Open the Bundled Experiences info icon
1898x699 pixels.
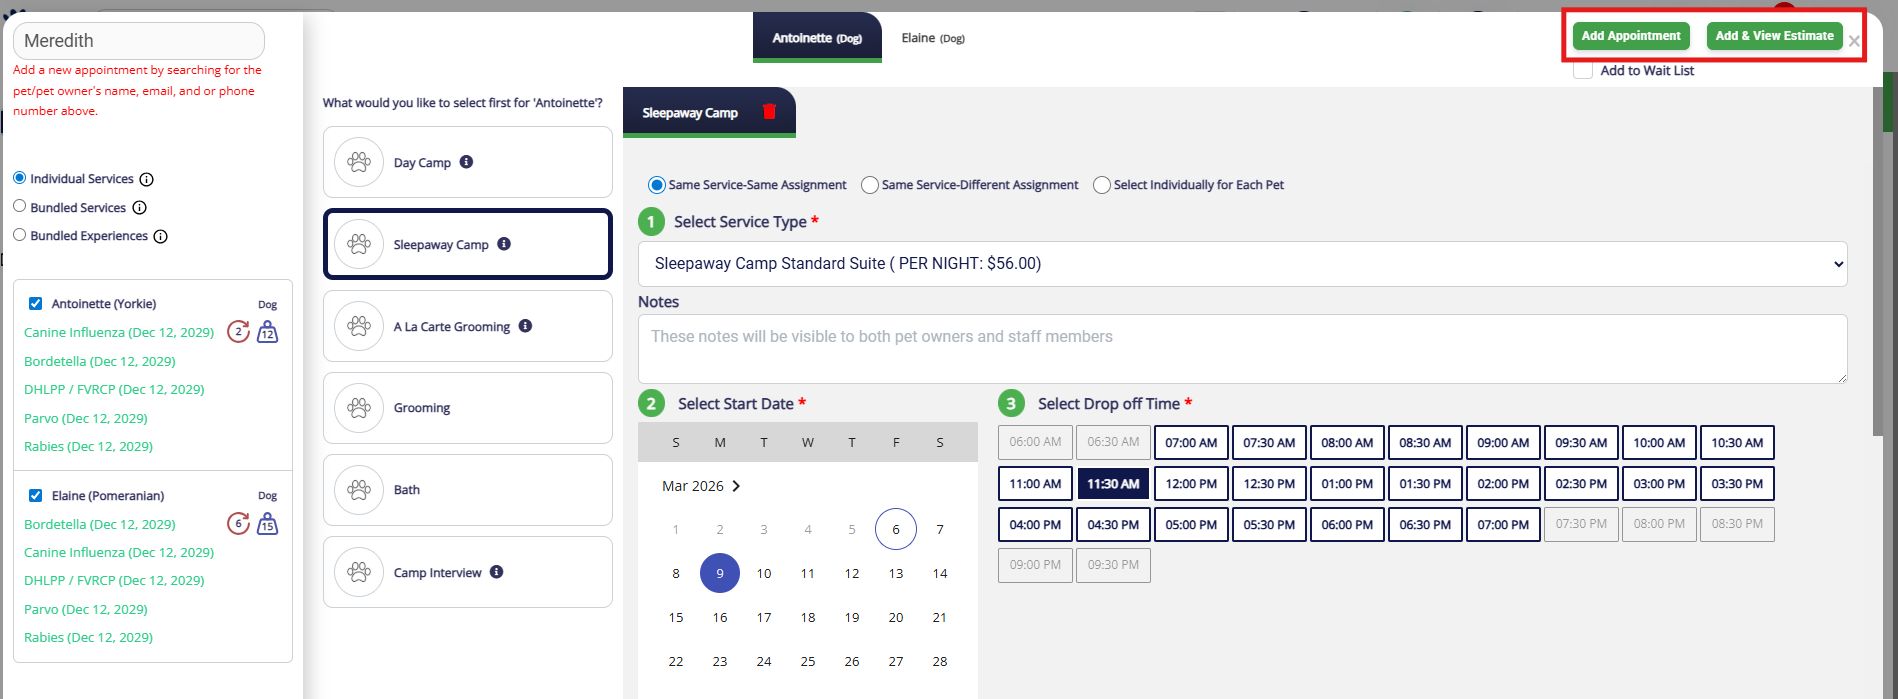(161, 237)
